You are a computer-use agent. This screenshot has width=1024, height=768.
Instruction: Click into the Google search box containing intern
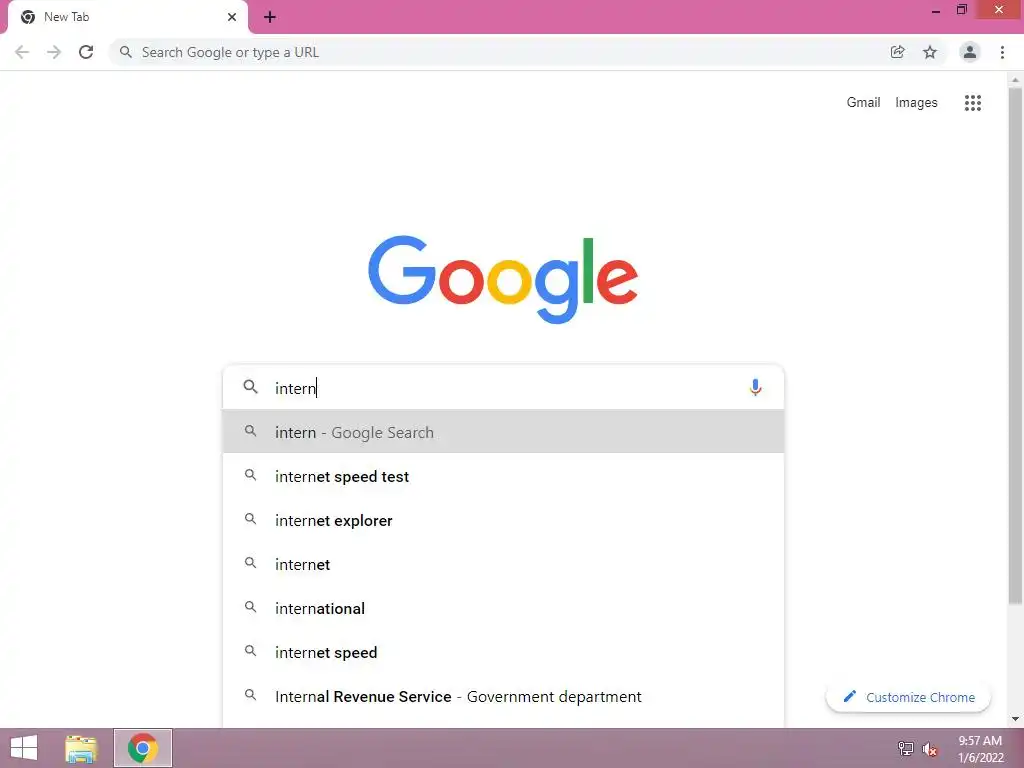point(503,387)
